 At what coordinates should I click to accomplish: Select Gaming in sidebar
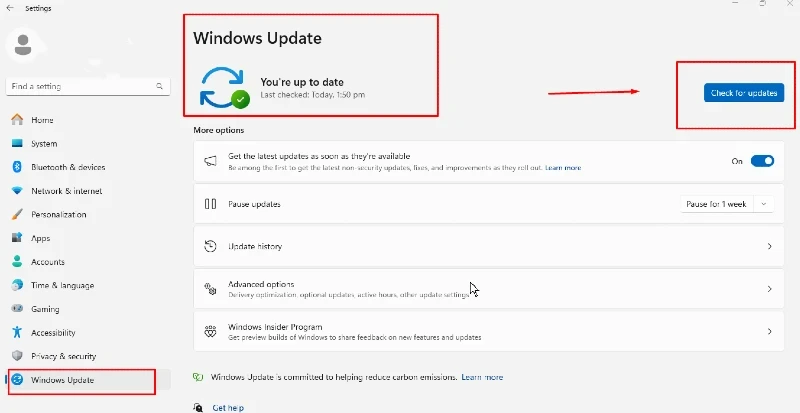(x=88, y=309)
